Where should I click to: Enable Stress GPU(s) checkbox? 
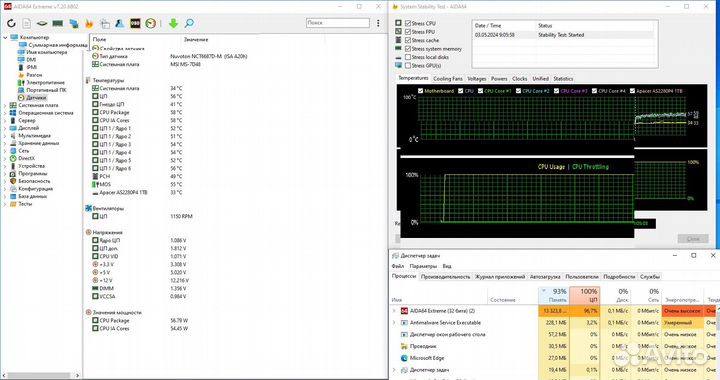coord(408,66)
